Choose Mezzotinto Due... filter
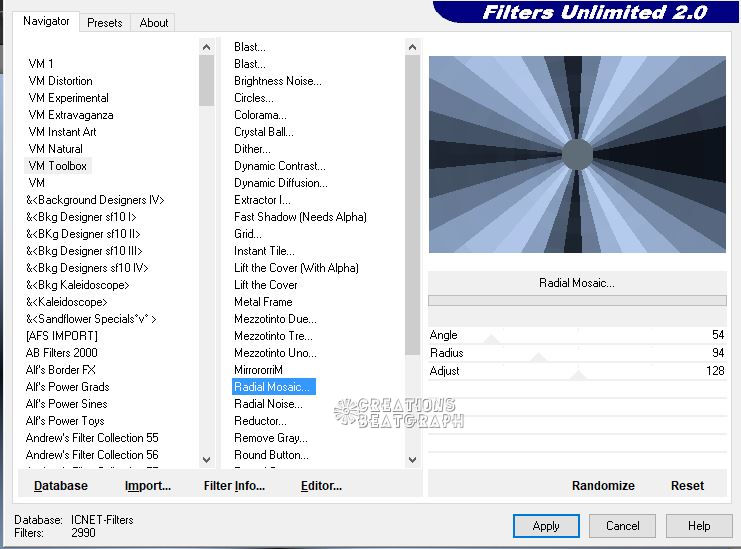Viewport: 741px width, 549px height. 276,319
